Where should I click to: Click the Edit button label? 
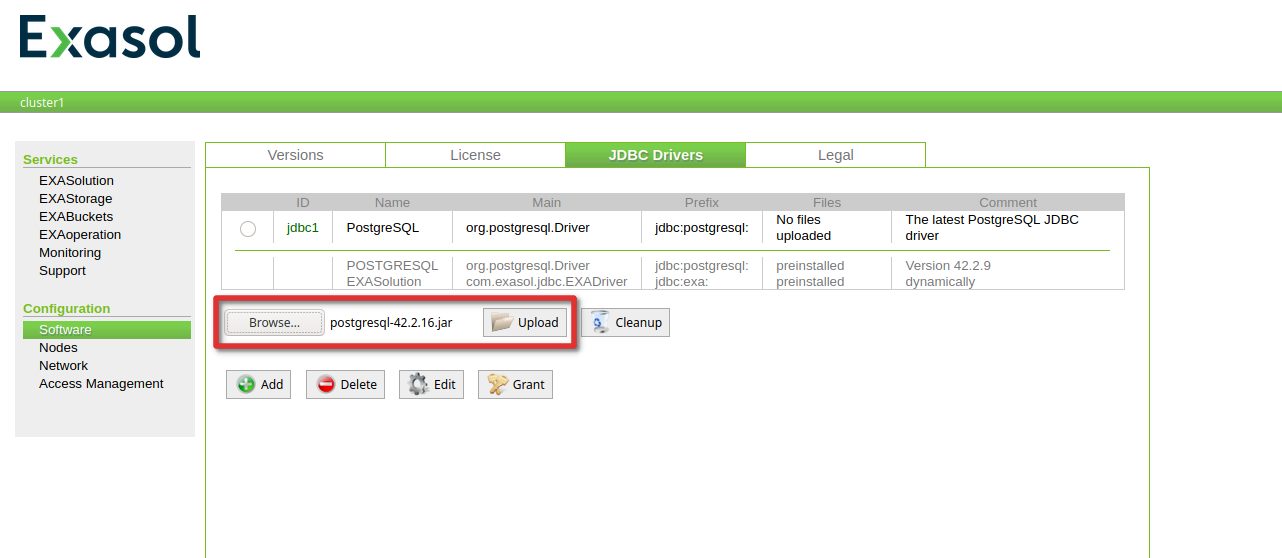pyautogui.click(x=444, y=385)
